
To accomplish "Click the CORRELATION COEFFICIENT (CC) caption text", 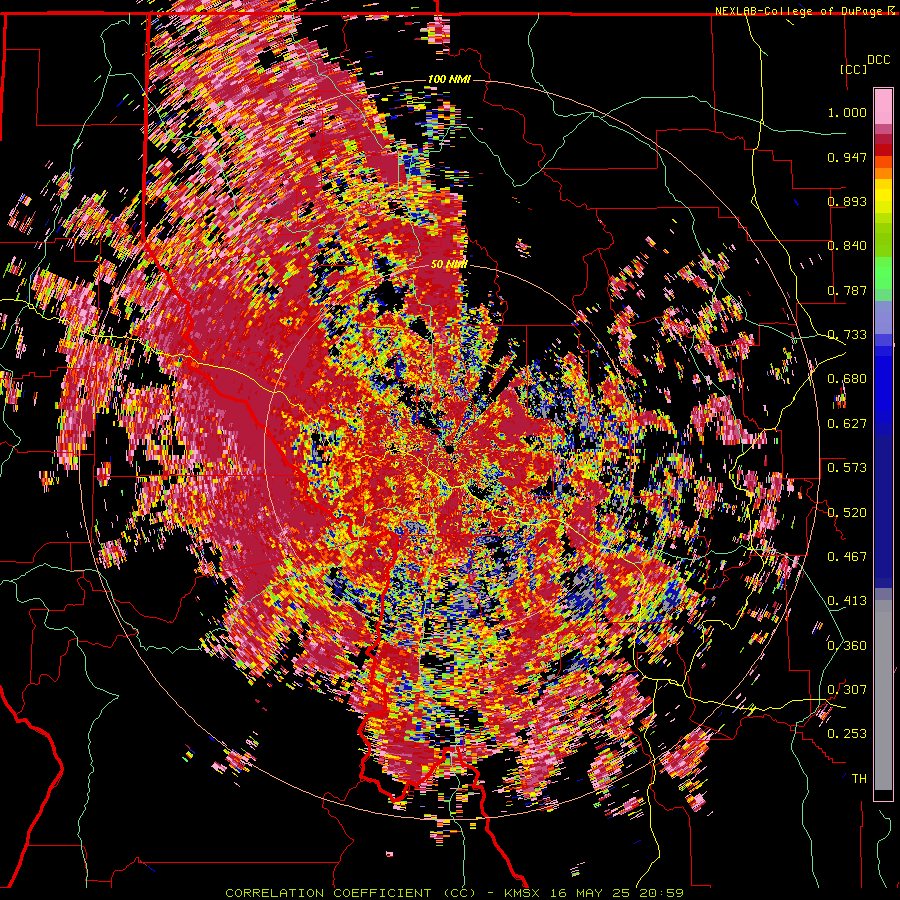I will click(350, 893).
